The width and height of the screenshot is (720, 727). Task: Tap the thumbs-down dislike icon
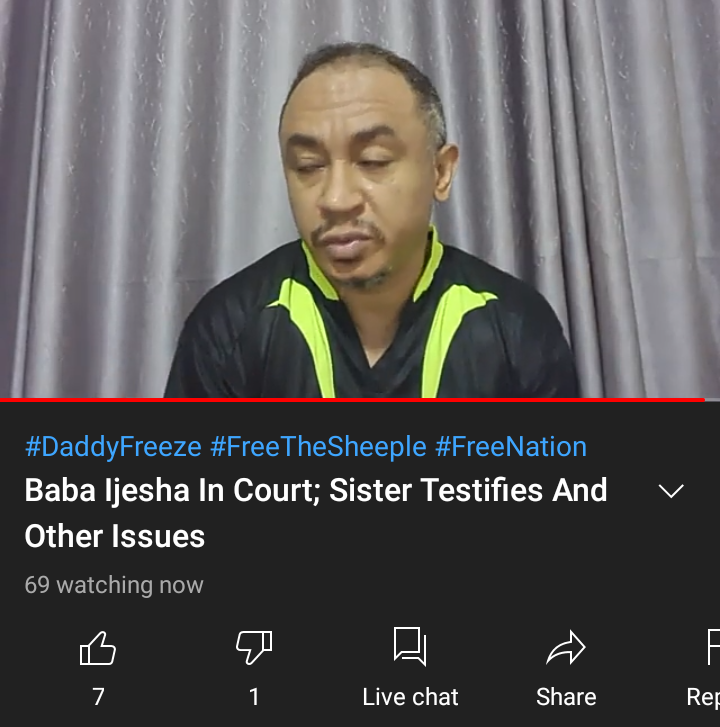pos(254,647)
